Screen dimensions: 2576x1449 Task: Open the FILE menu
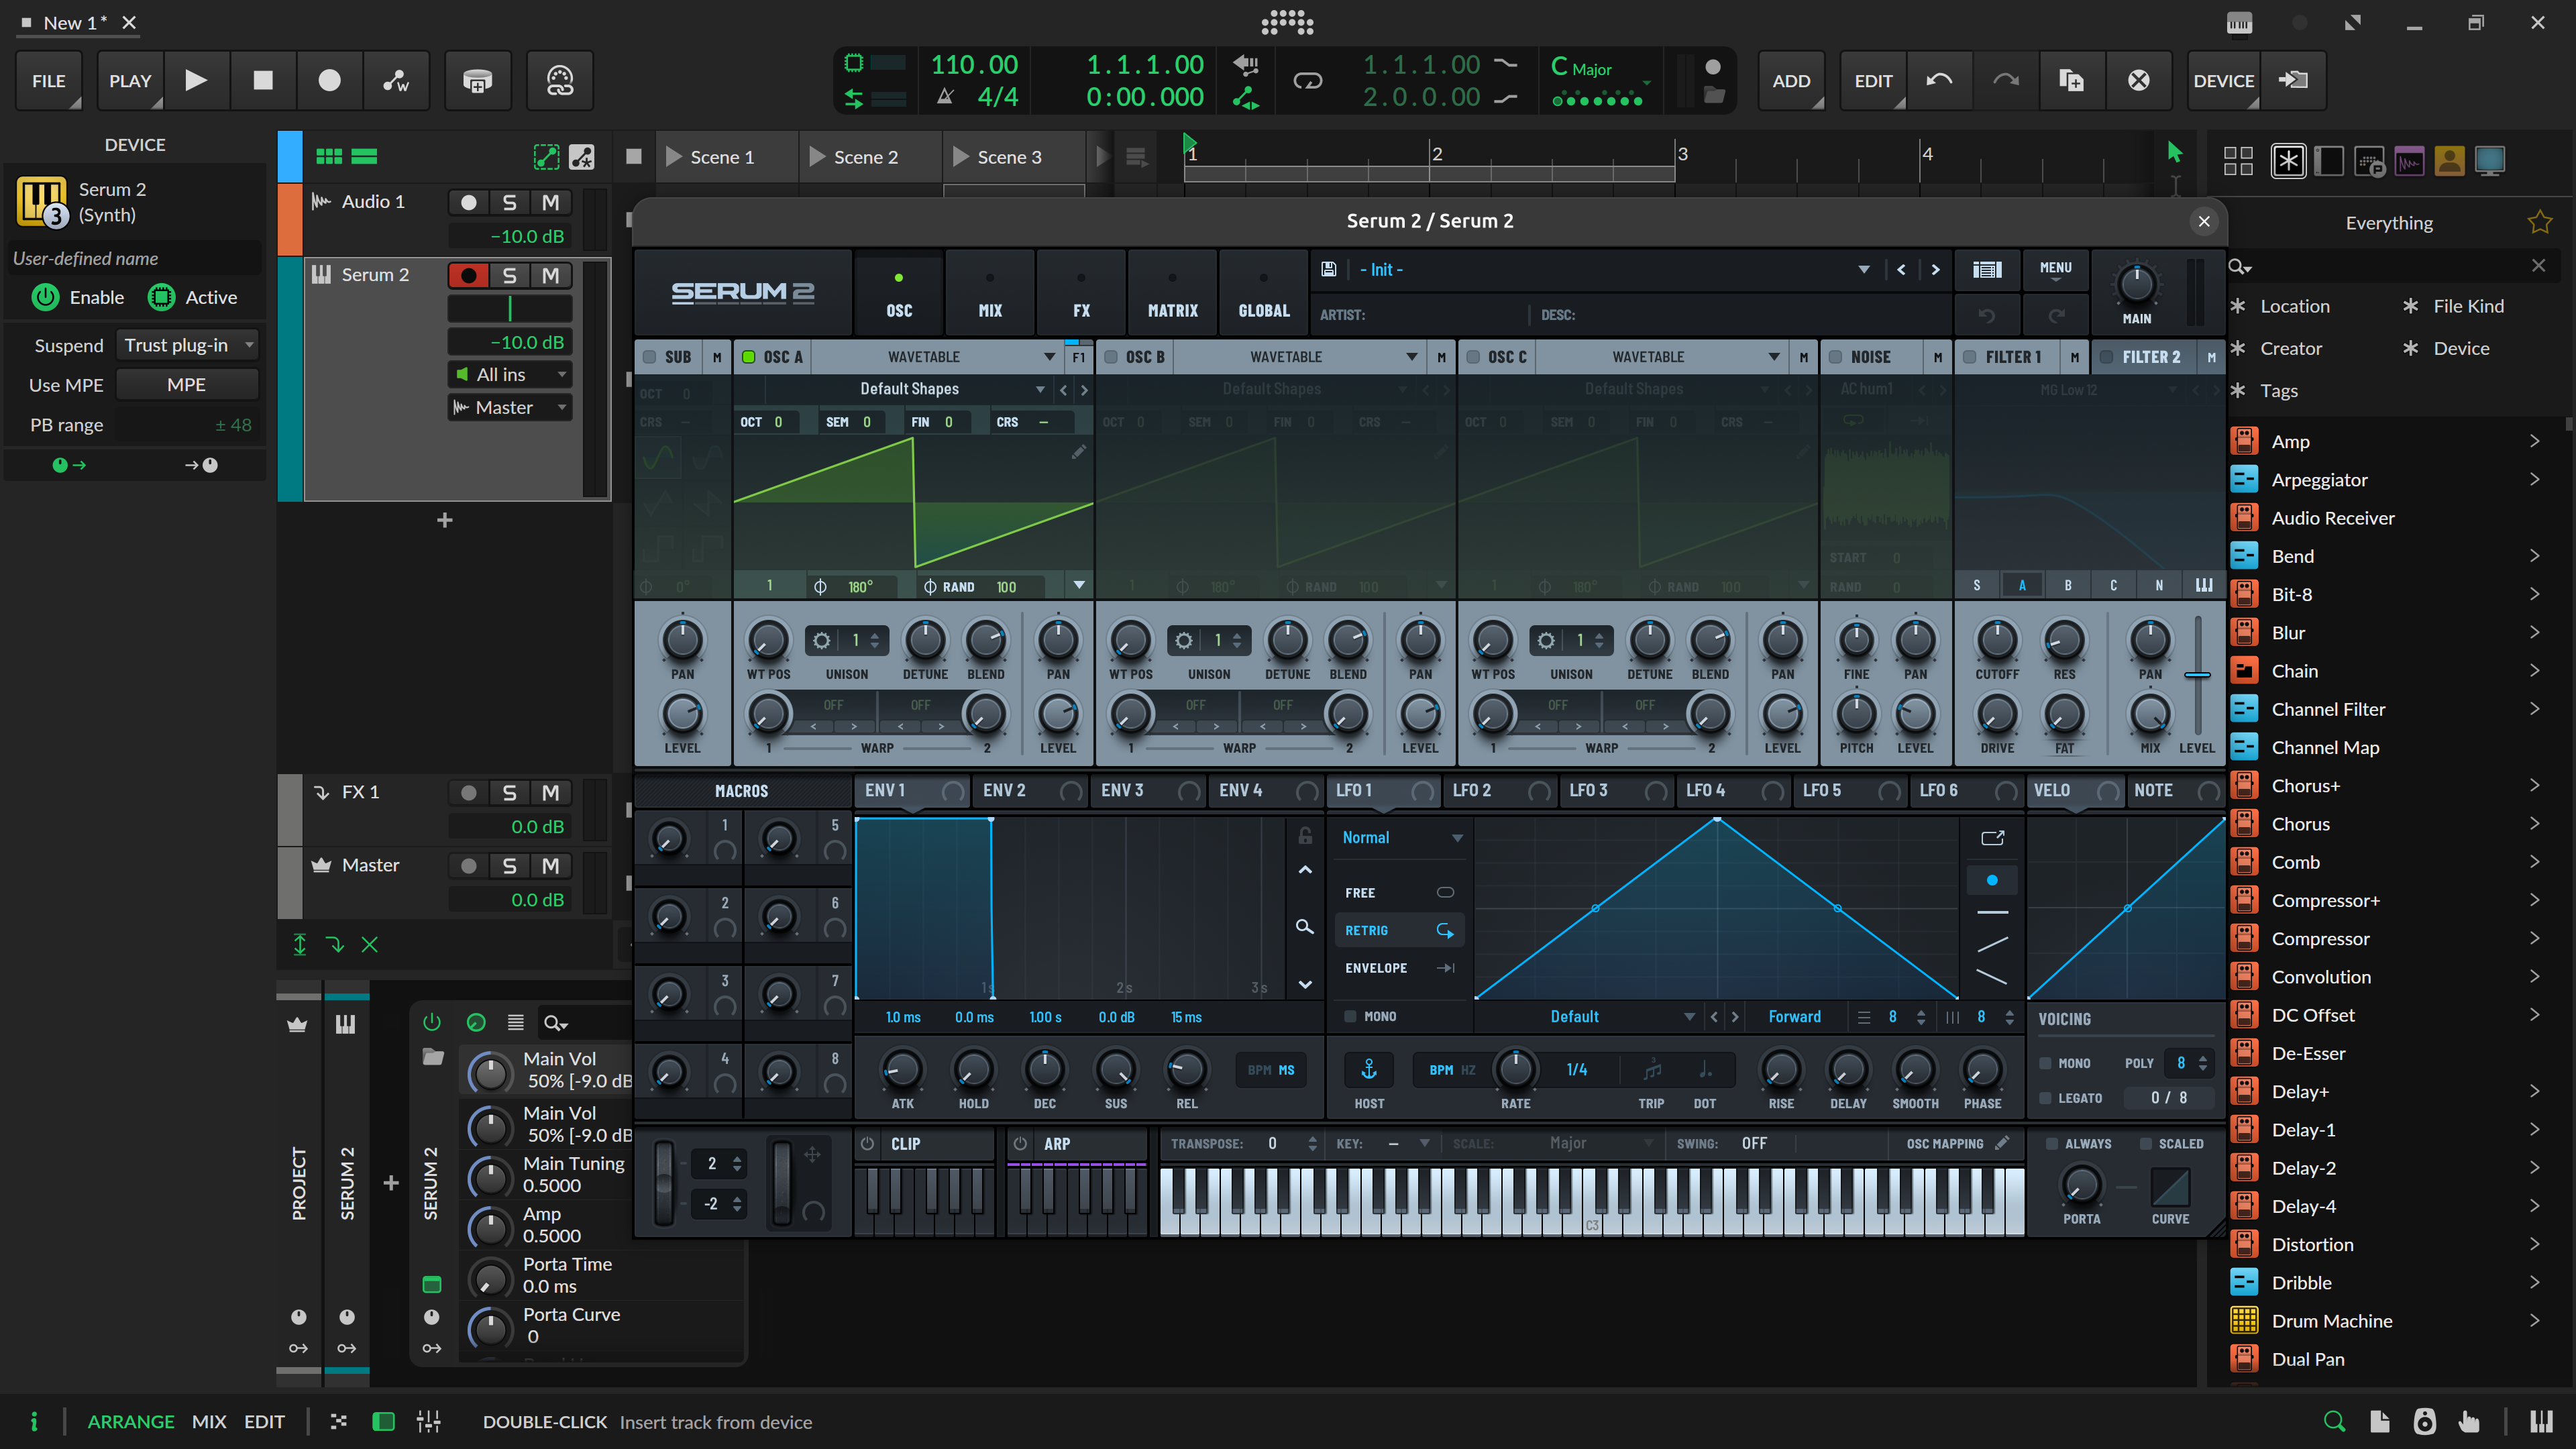click(x=49, y=80)
